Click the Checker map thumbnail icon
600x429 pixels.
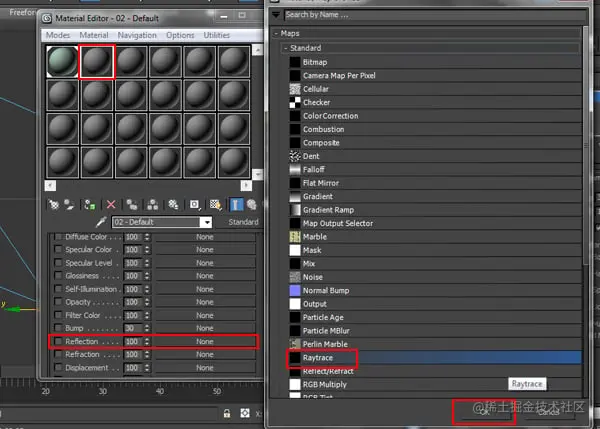pos(295,103)
